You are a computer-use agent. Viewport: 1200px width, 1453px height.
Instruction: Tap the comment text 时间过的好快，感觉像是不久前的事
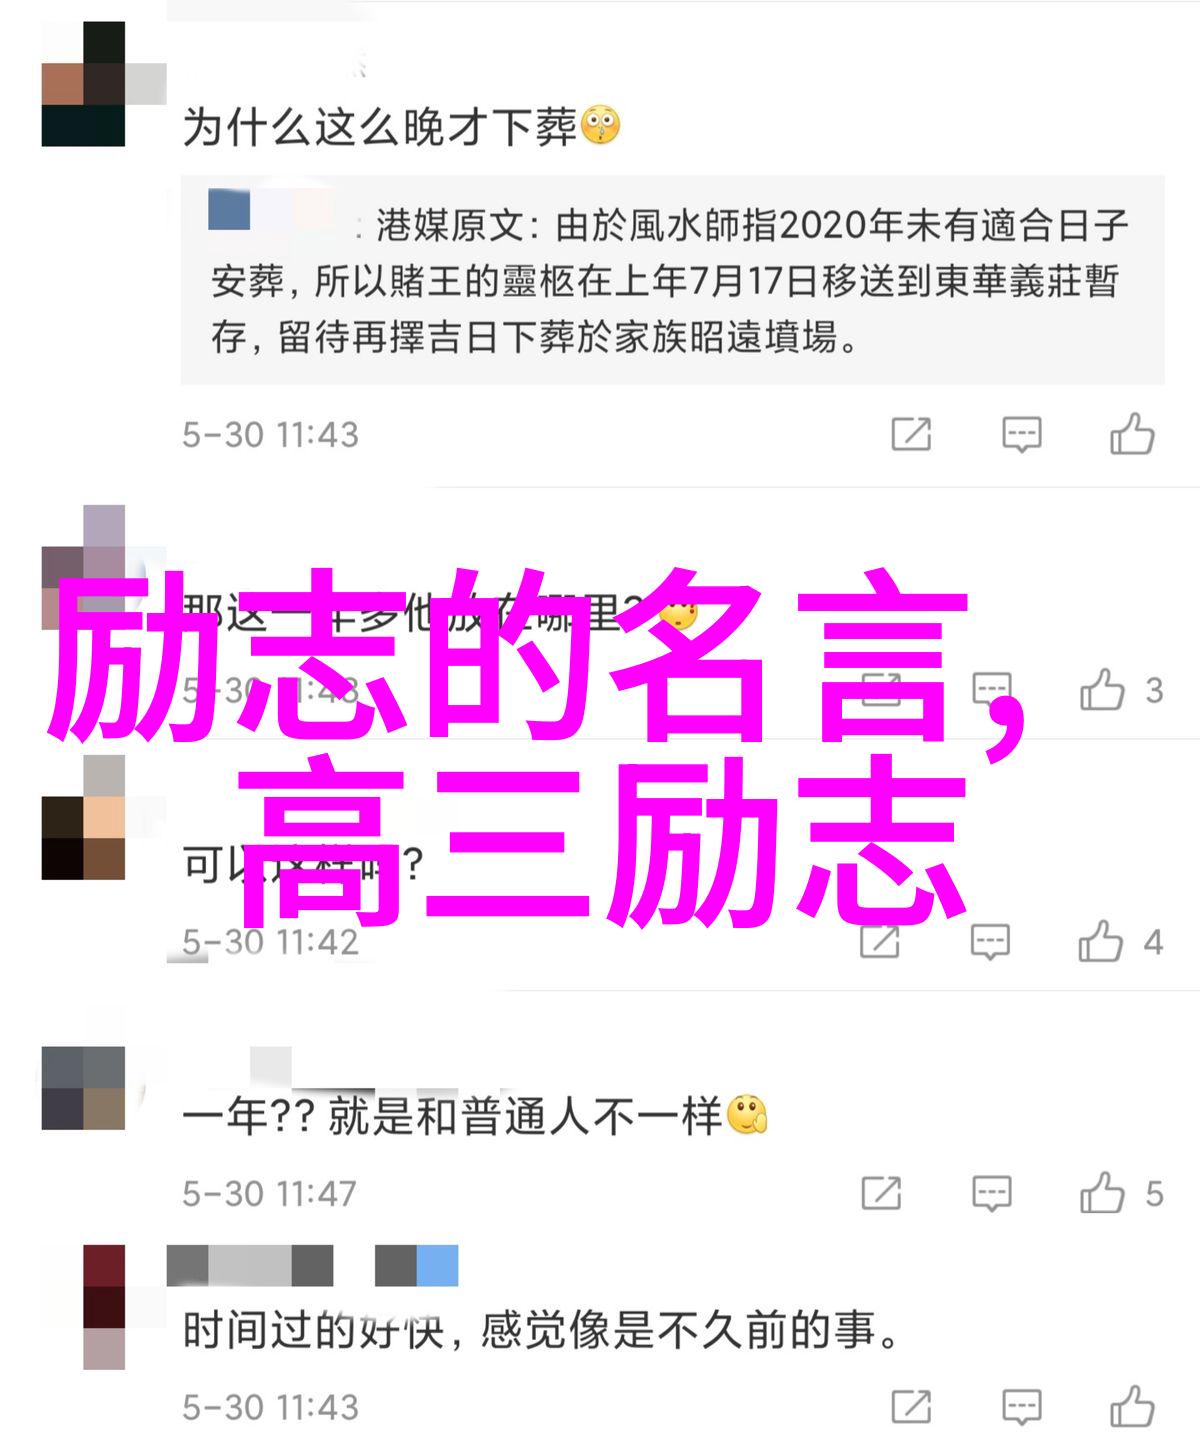[542, 1331]
